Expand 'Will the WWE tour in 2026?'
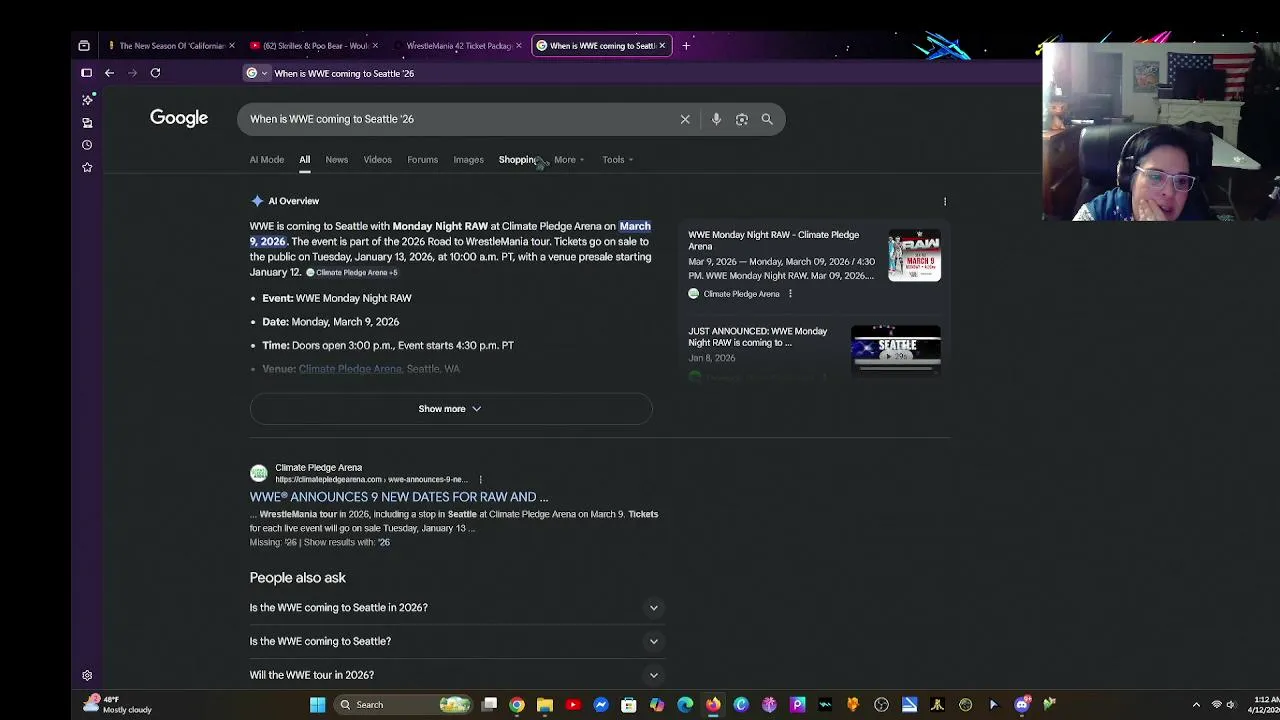1280x720 pixels. pyautogui.click(x=457, y=675)
